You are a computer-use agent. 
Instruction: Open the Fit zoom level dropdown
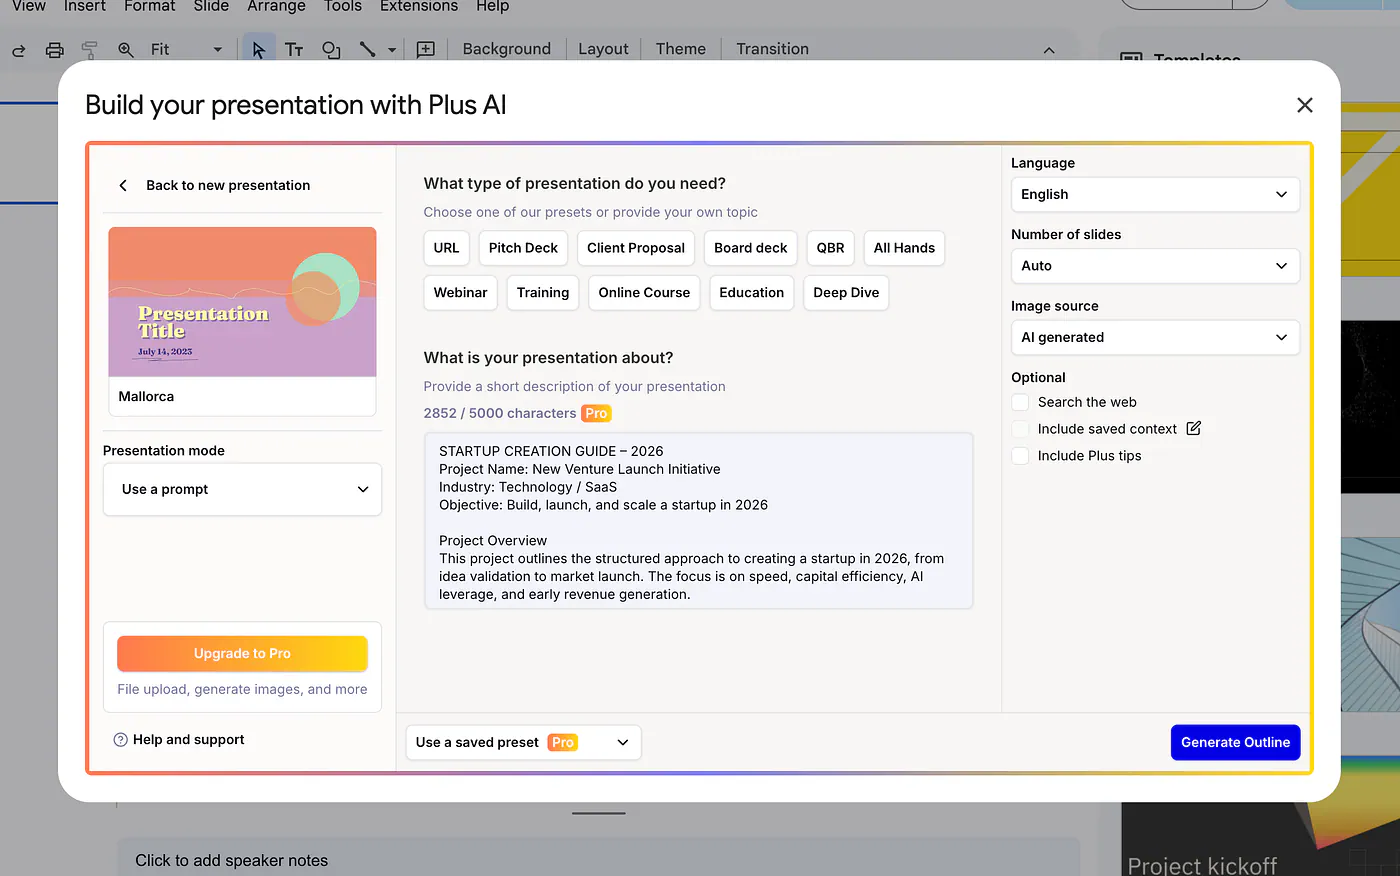pos(186,50)
